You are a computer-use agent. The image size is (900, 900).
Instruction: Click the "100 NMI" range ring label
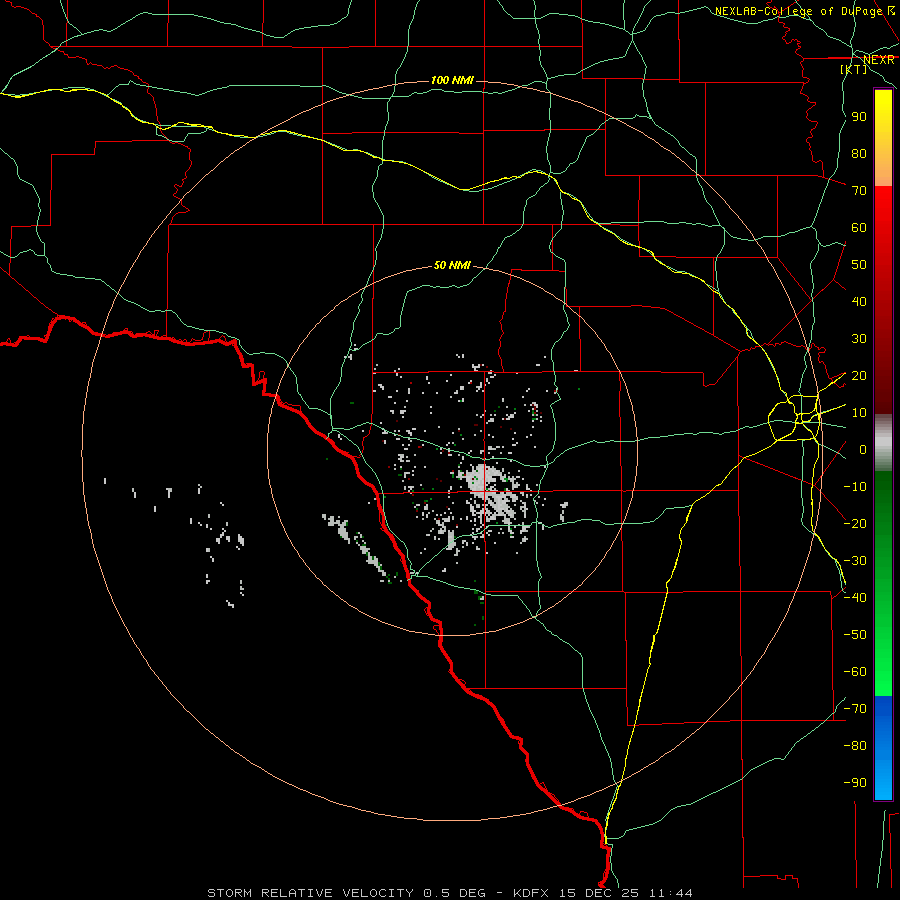pyautogui.click(x=452, y=80)
